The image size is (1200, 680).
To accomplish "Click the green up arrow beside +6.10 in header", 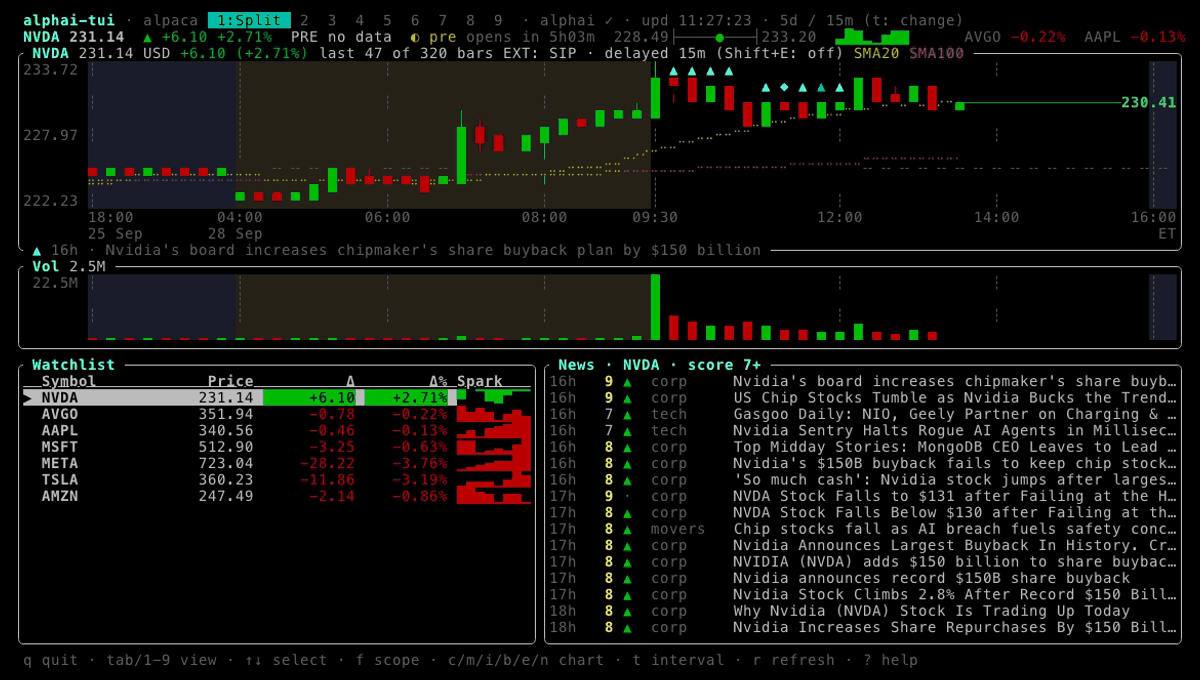I will coord(148,37).
